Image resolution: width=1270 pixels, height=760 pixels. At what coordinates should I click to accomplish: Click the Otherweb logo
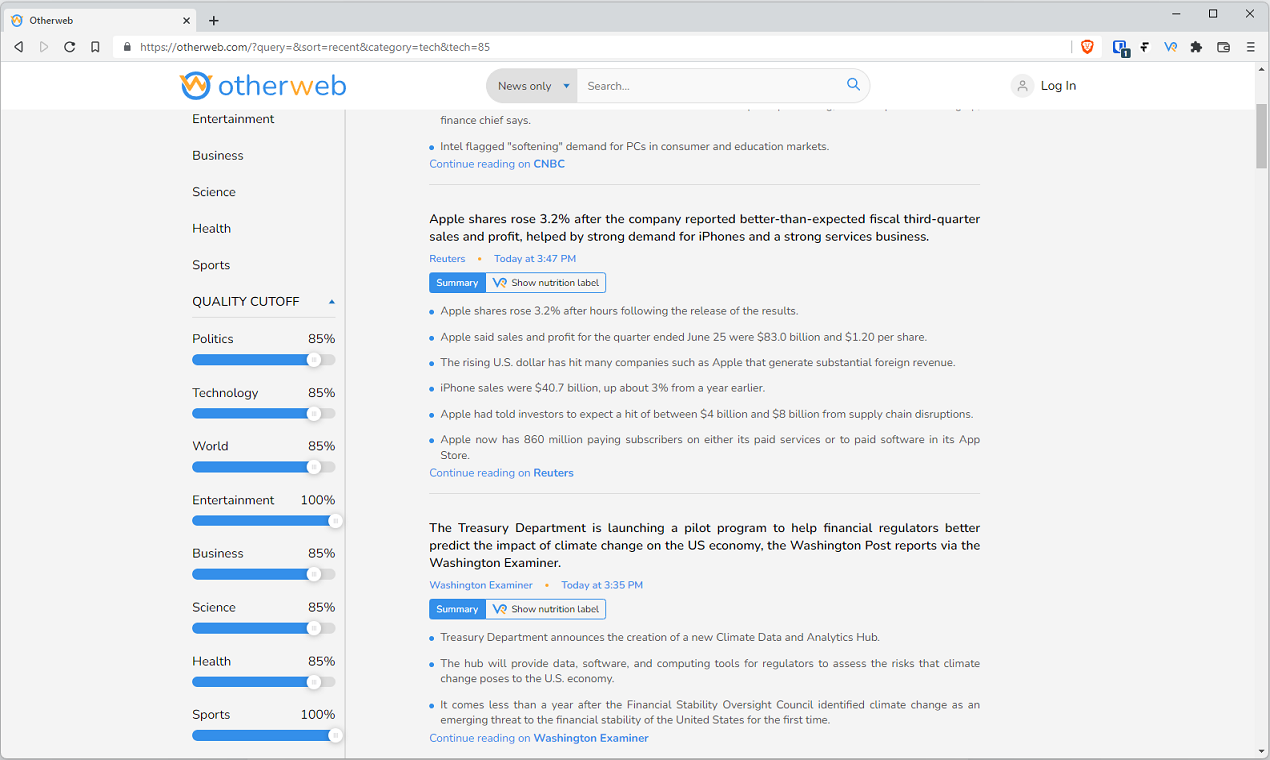(263, 86)
